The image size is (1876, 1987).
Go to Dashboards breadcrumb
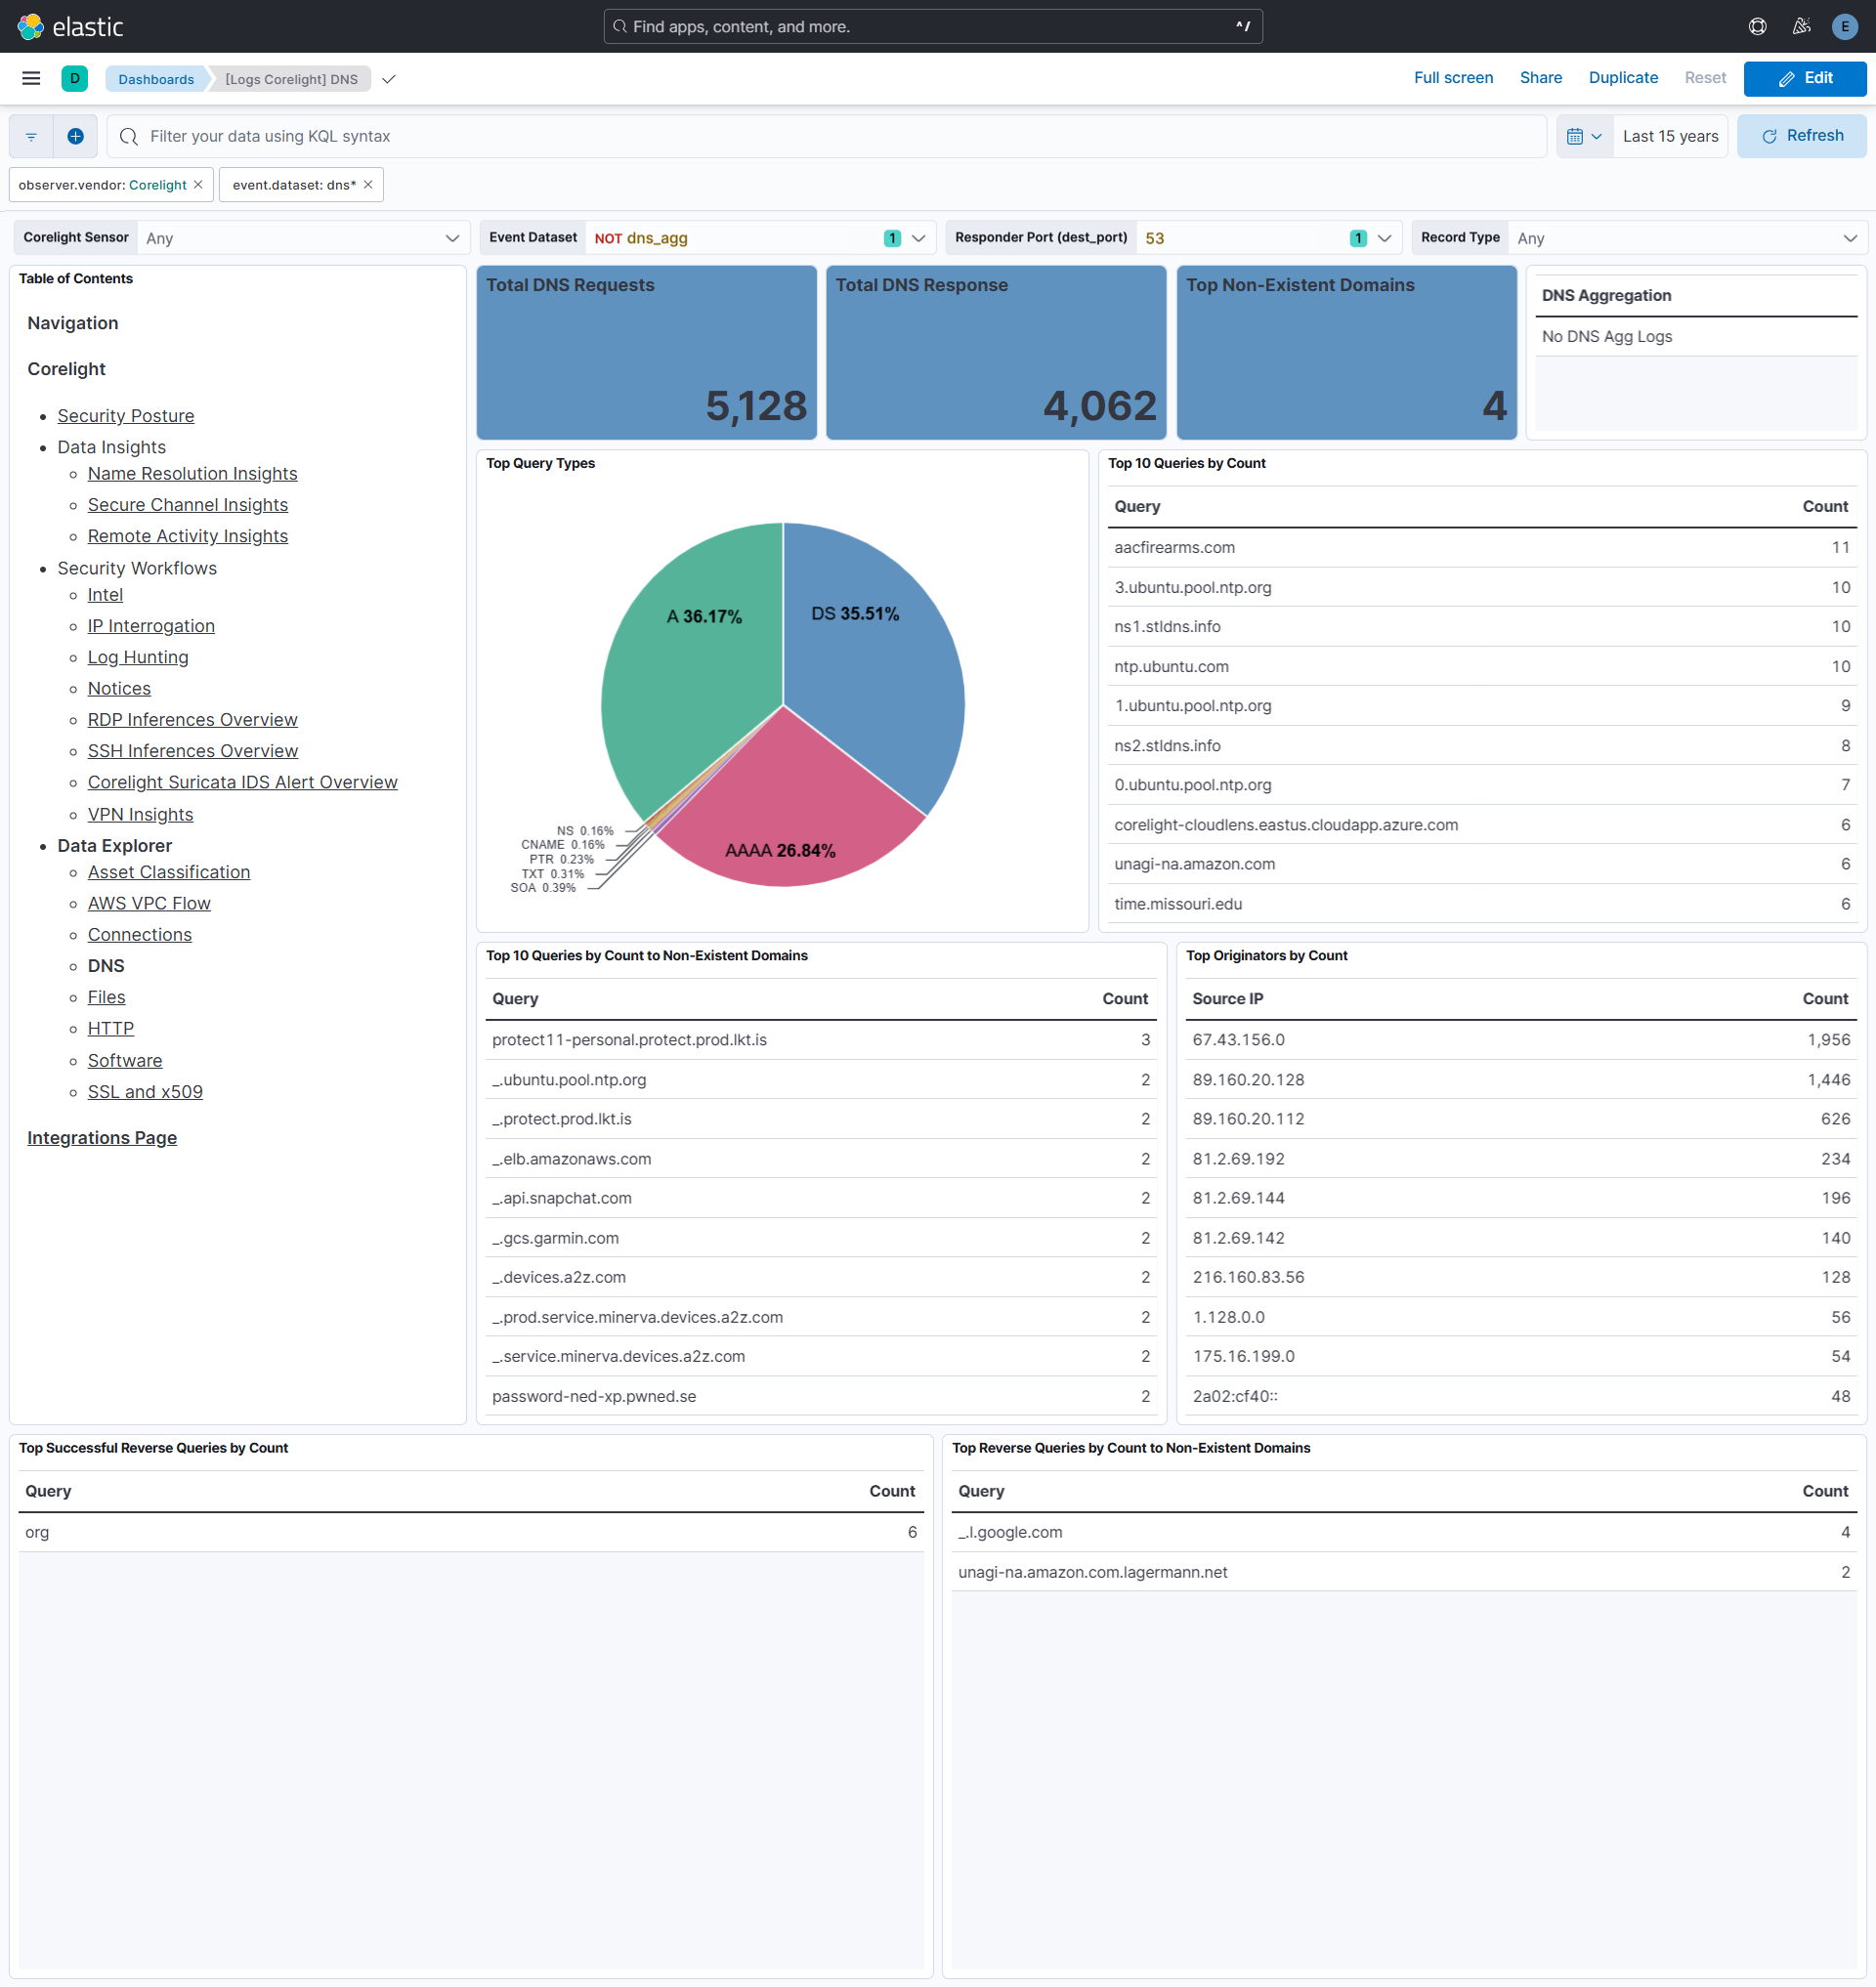point(156,79)
